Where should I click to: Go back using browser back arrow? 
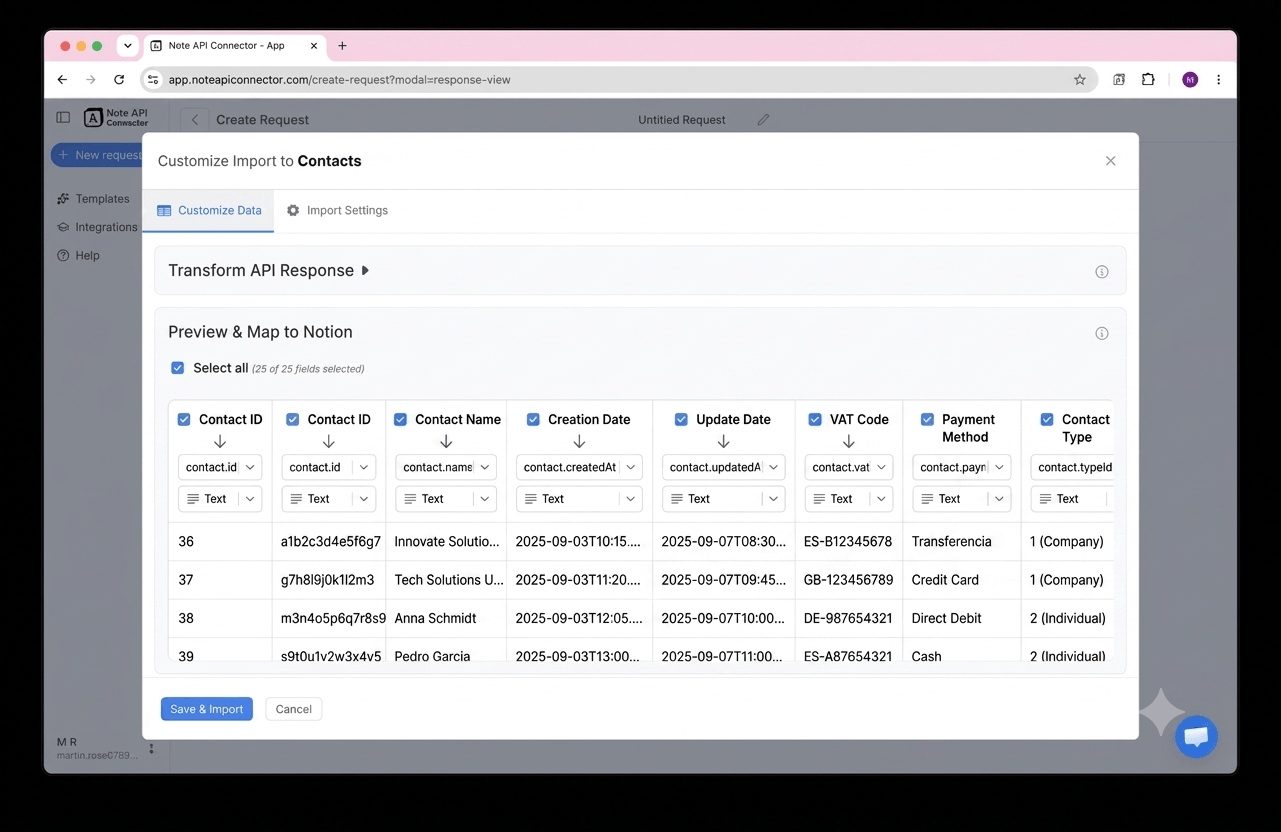pos(62,80)
